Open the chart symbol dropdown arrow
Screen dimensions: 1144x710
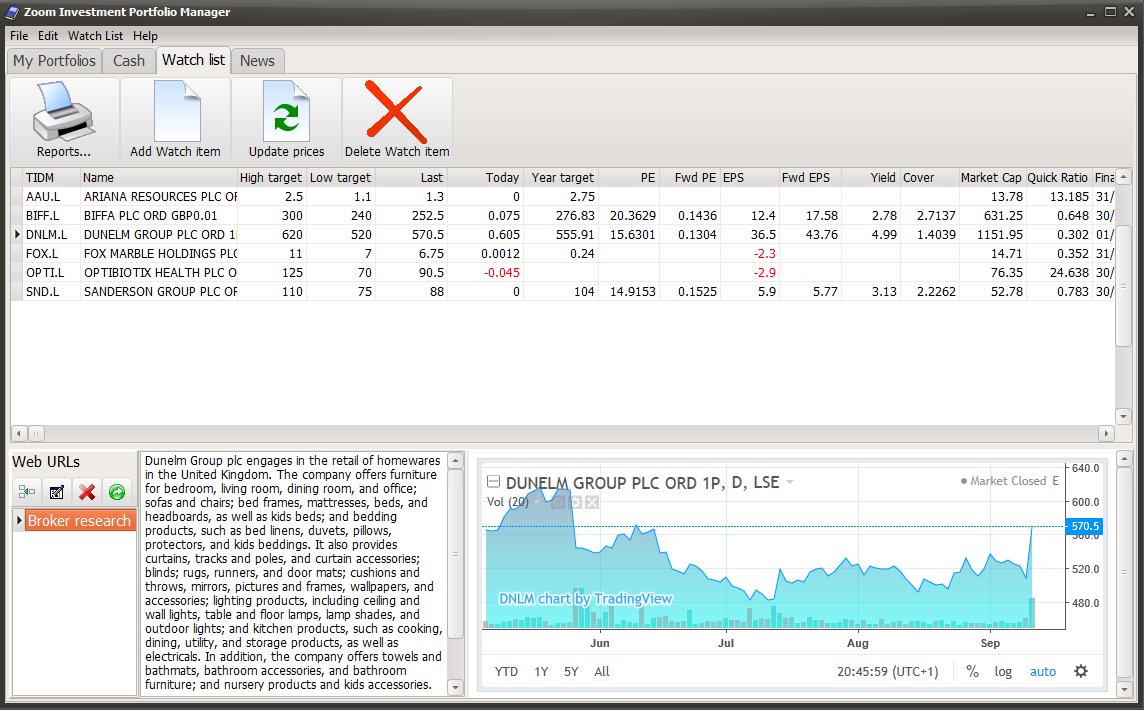tap(790, 482)
